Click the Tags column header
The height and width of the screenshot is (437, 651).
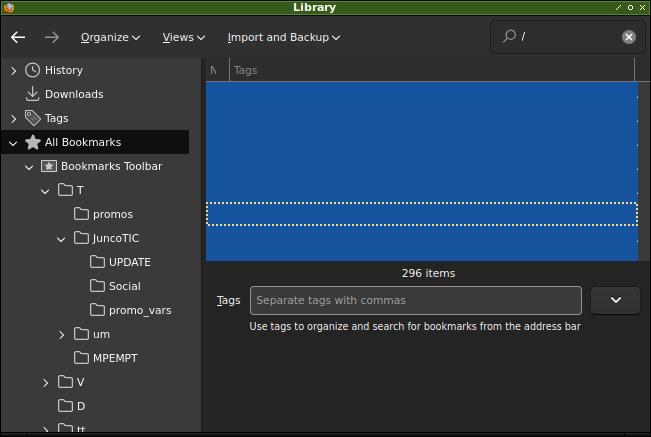[x=432, y=70]
